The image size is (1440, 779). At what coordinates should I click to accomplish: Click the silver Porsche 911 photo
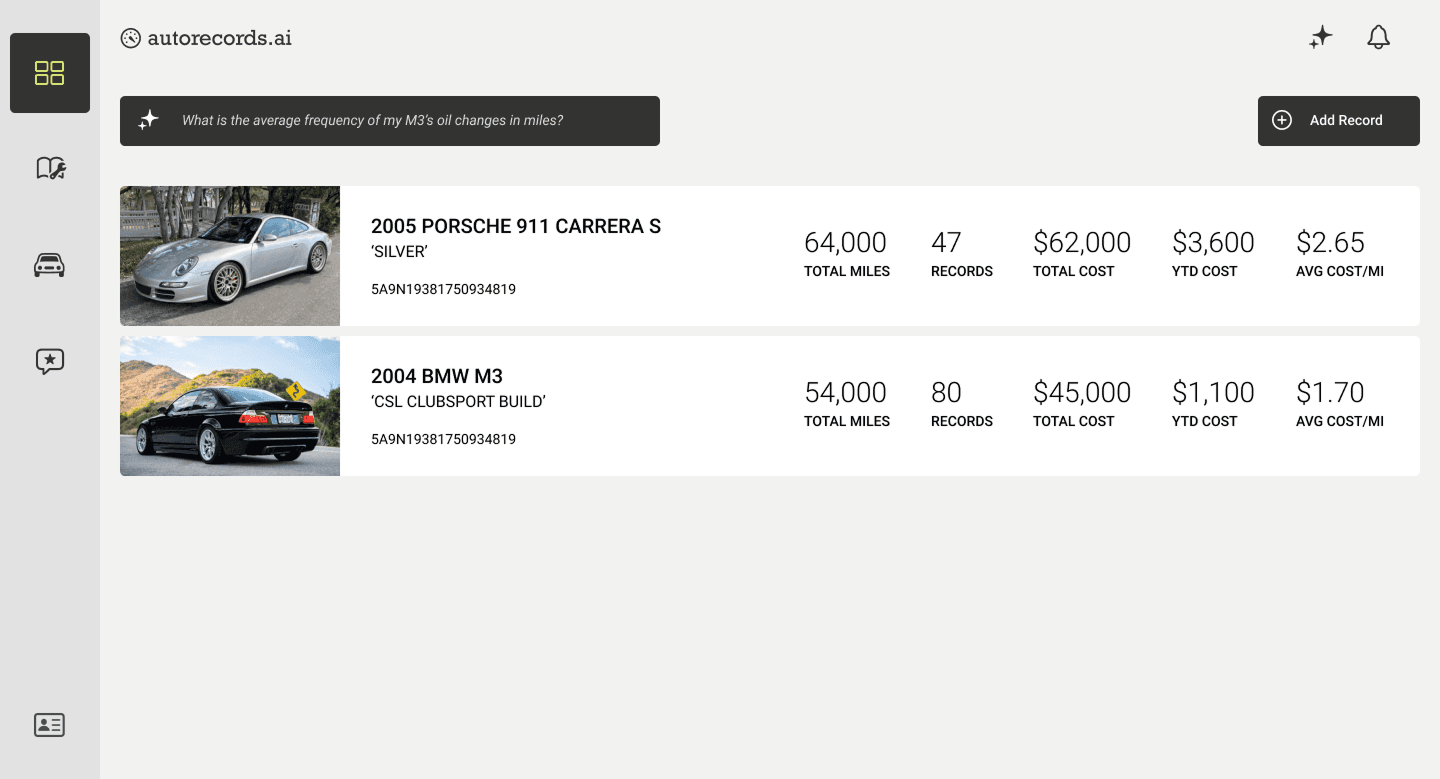click(x=229, y=255)
